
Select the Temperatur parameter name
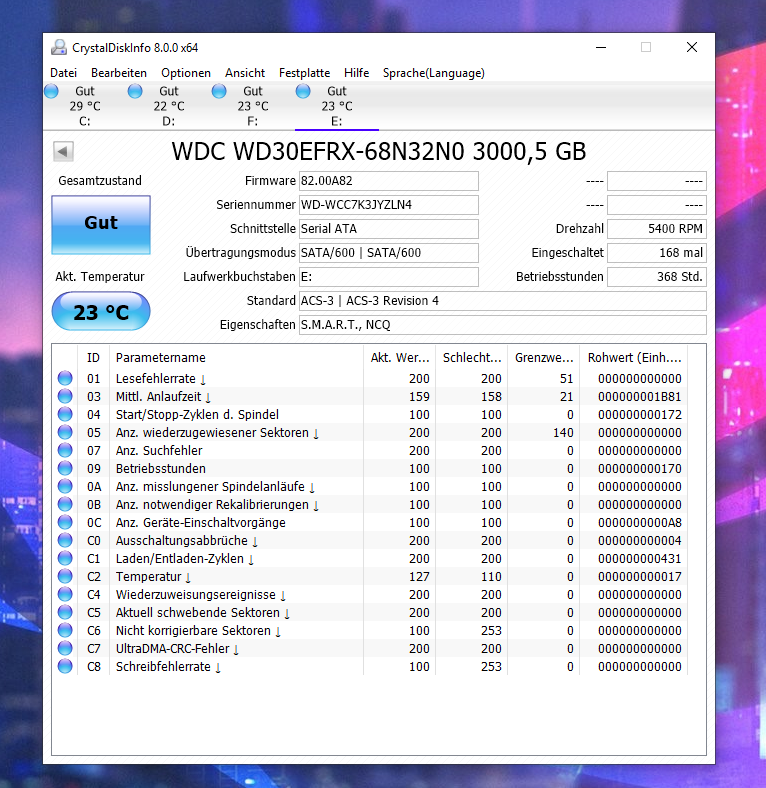click(148, 576)
